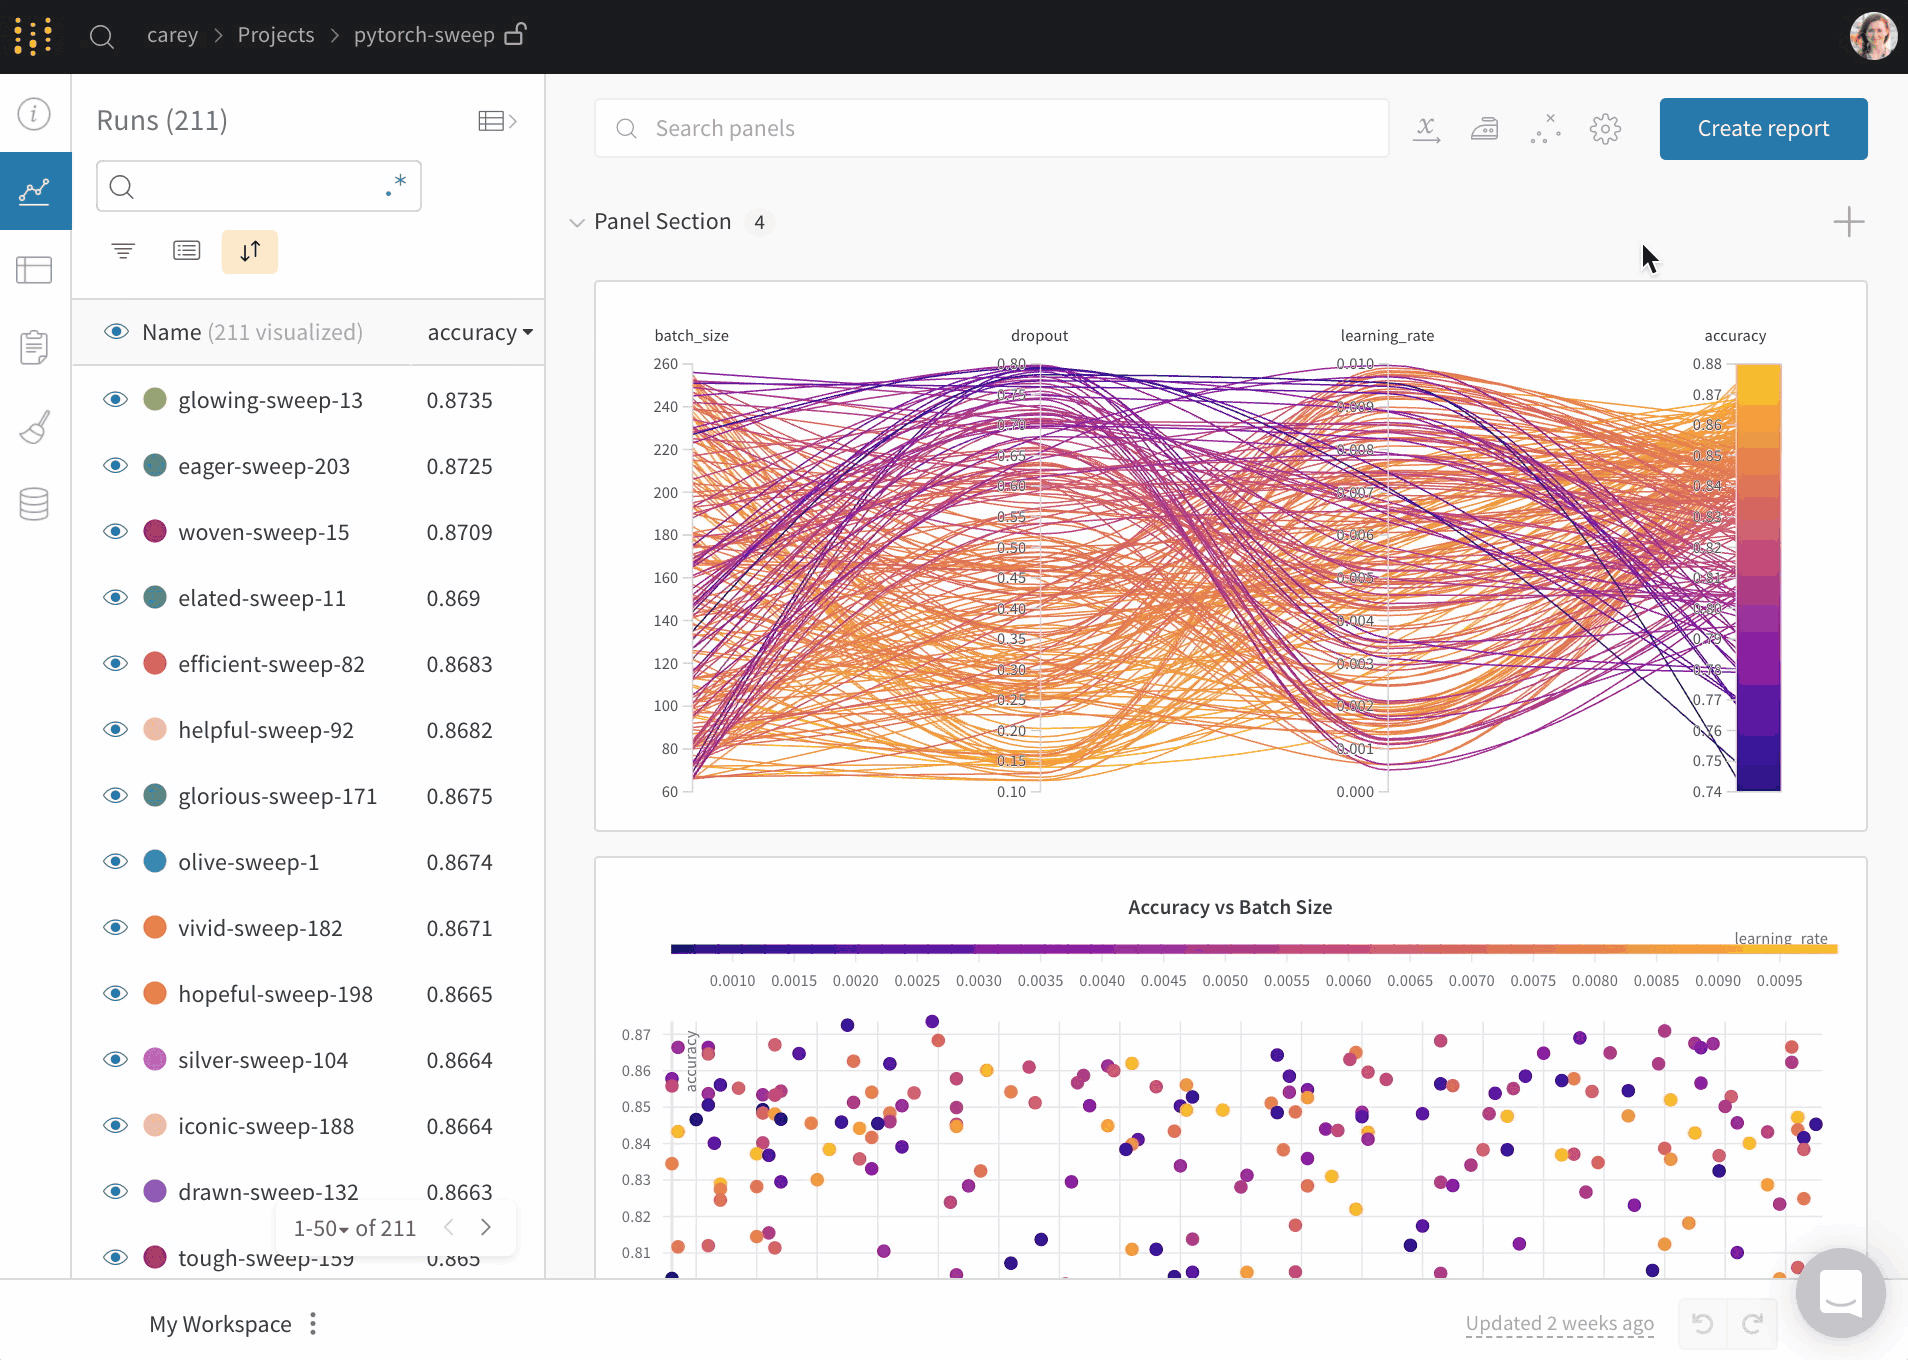This screenshot has width=1908, height=1360.
Task: Click the olive-sweep-1 run color dot
Action: tap(155, 862)
